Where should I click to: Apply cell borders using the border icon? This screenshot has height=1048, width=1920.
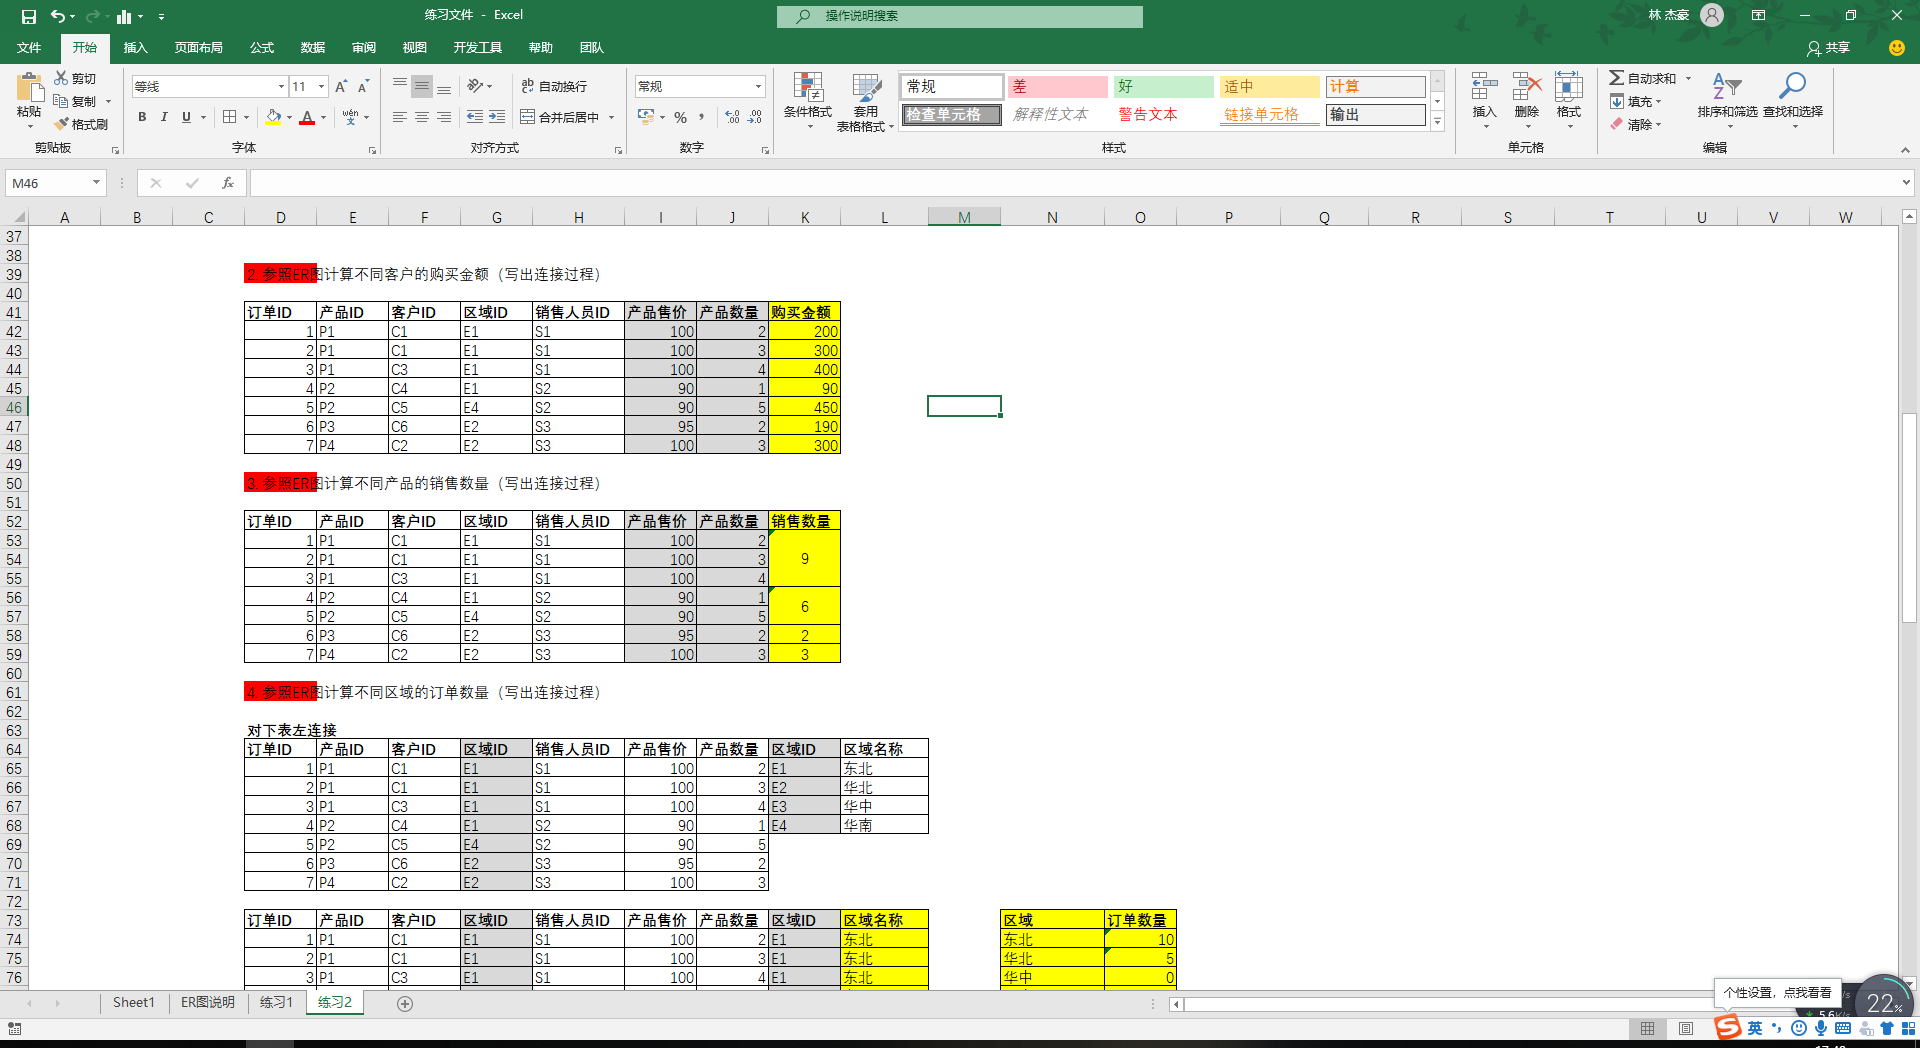[x=230, y=117]
